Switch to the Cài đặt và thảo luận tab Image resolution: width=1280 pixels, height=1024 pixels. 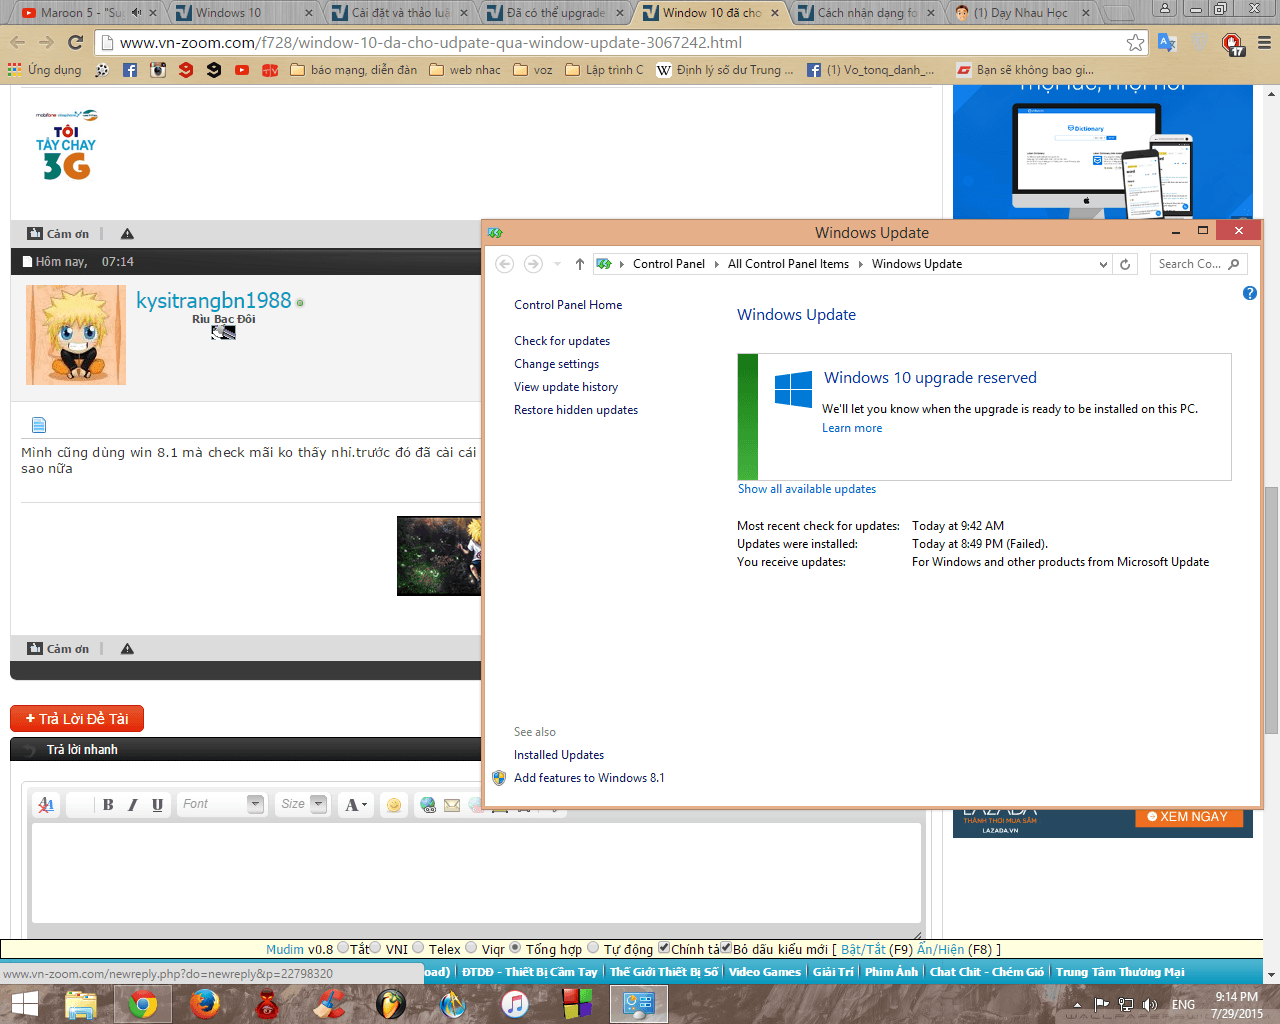tap(401, 13)
